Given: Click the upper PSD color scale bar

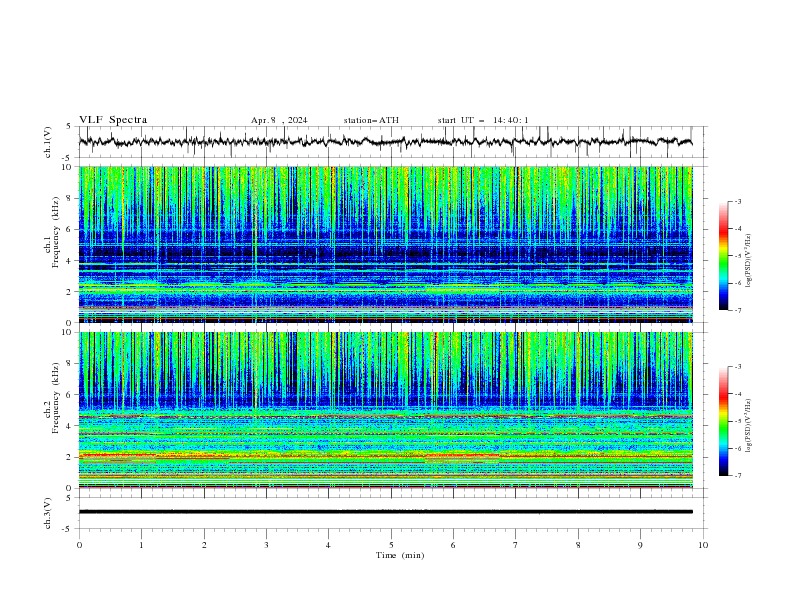Looking at the screenshot, I should point(724,256).
